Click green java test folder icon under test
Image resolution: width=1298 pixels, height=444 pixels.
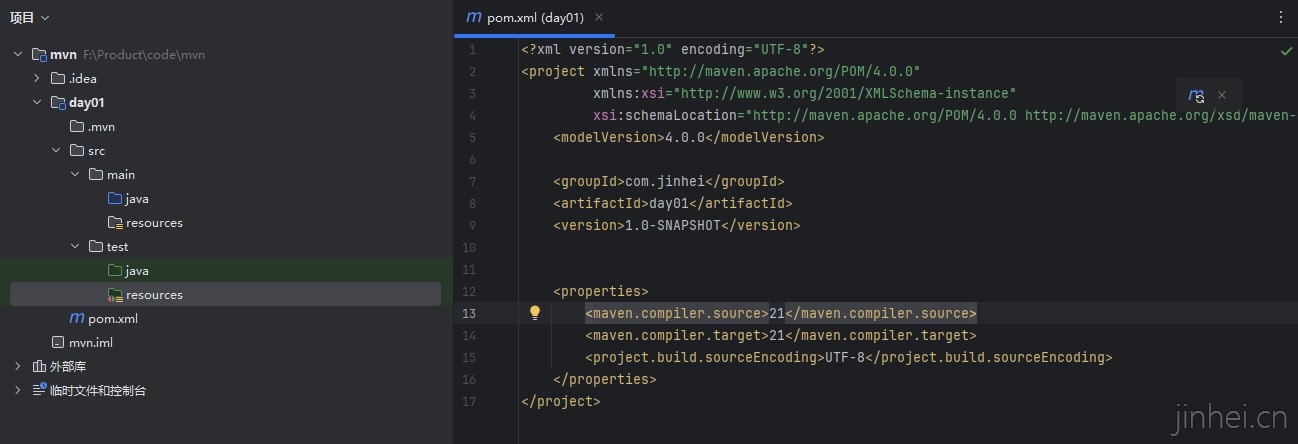click(115, 270)
